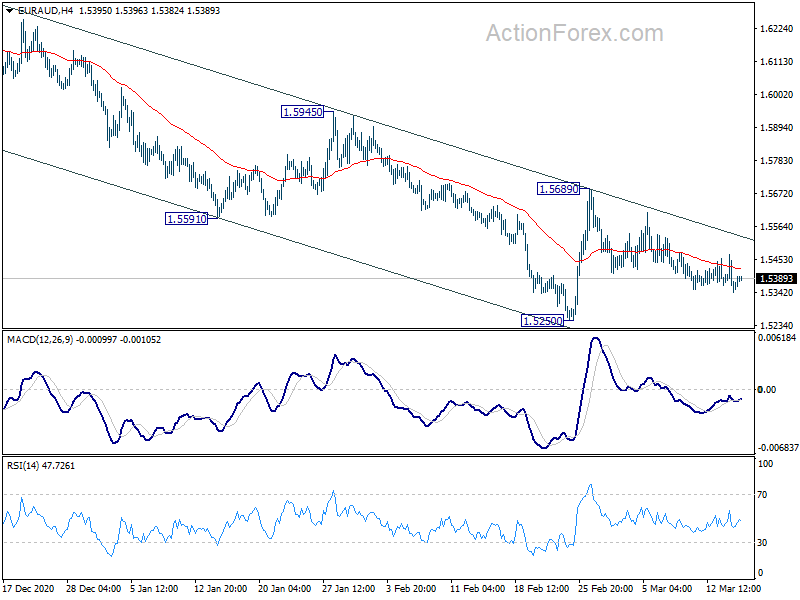Click the RSI 100 scale label

[765, 464]
